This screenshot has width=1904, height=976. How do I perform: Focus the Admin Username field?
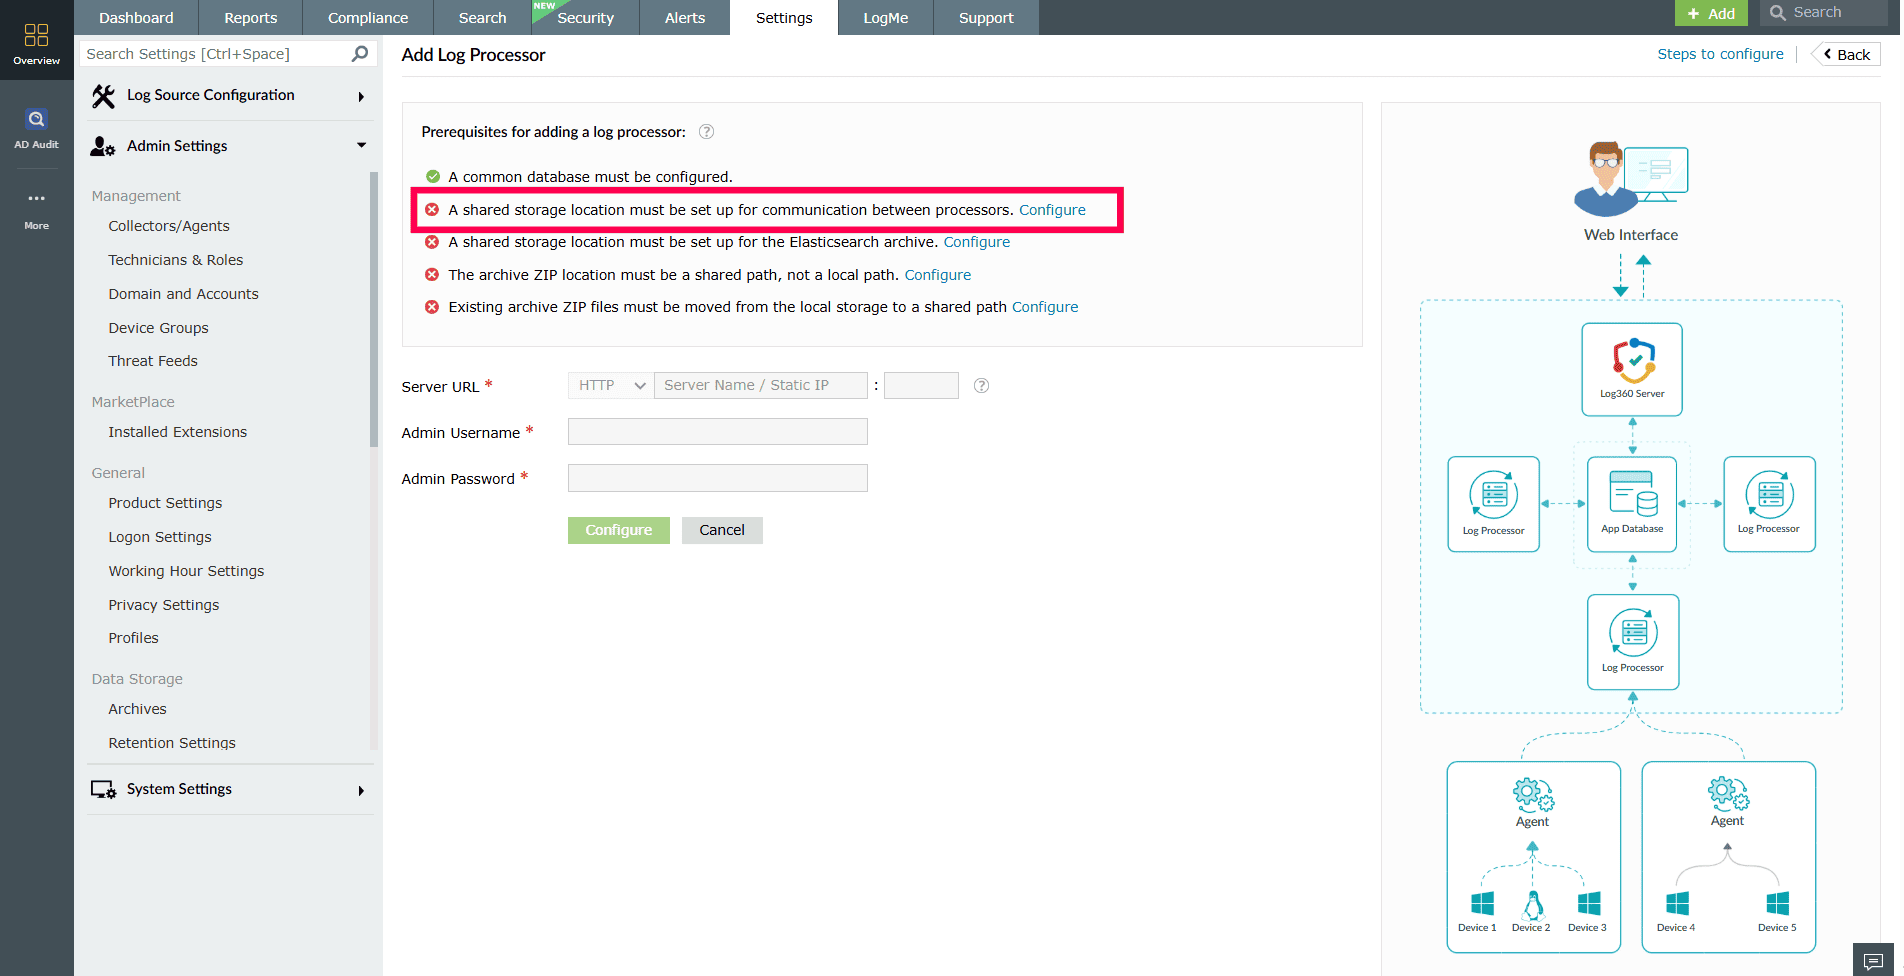pos(718,432)
